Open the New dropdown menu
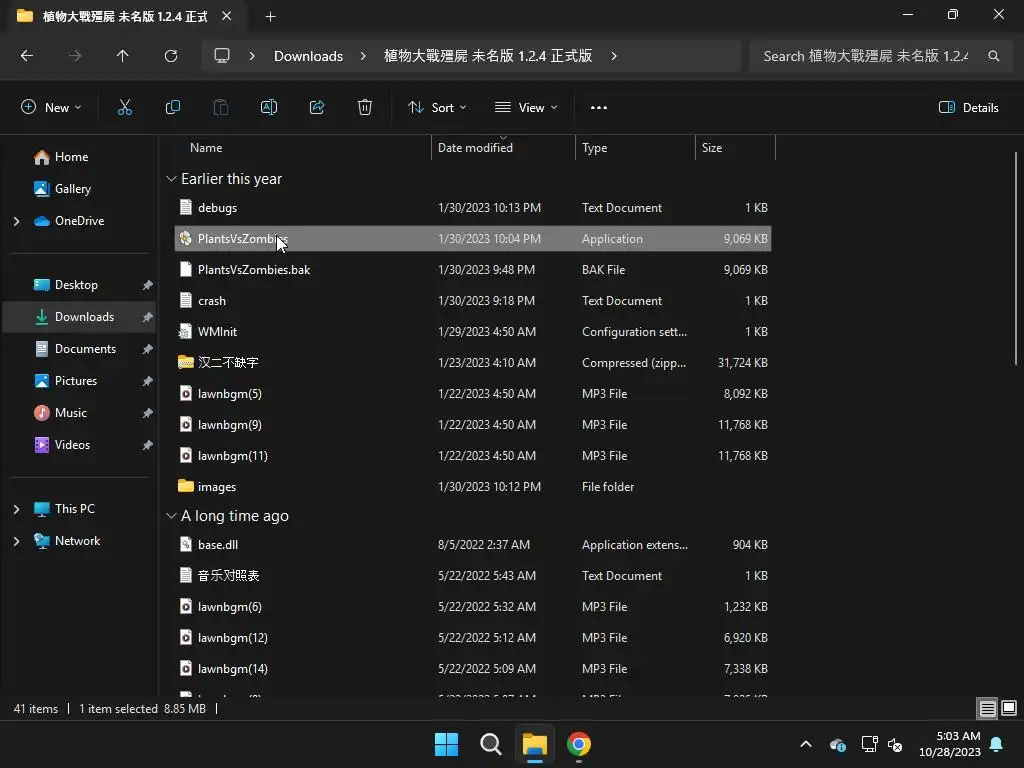Viewport: 1024px width, 768px height. pos(51,108)
